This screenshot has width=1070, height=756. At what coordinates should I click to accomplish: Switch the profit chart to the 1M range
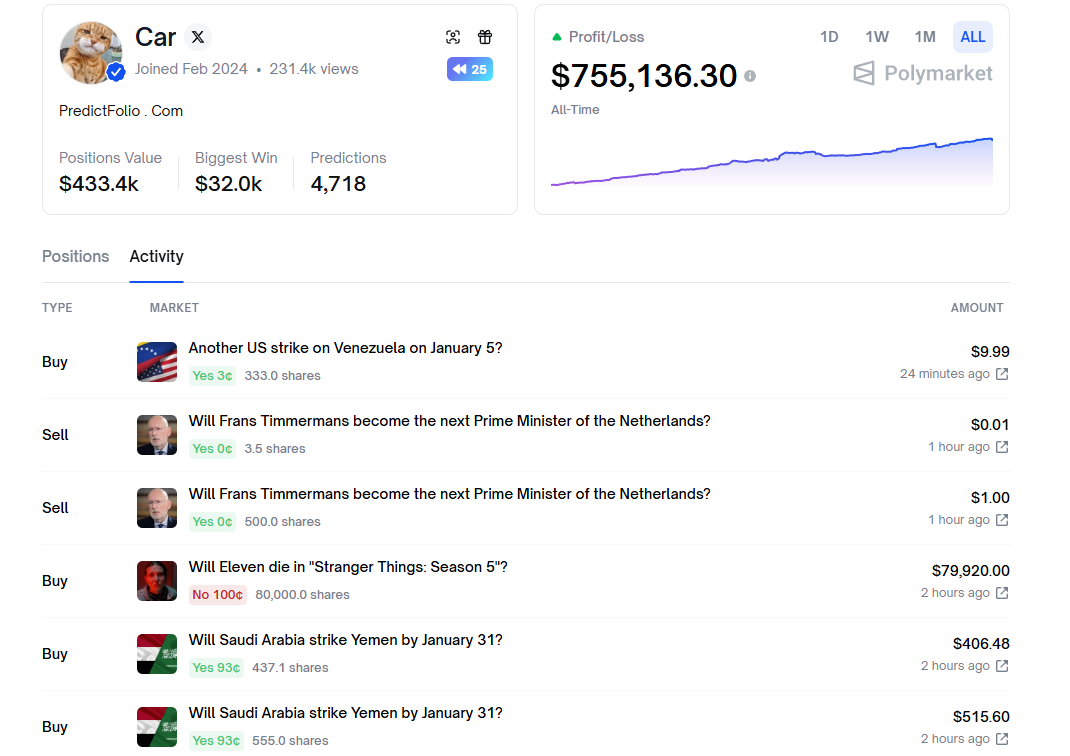(x=925, y=37)
